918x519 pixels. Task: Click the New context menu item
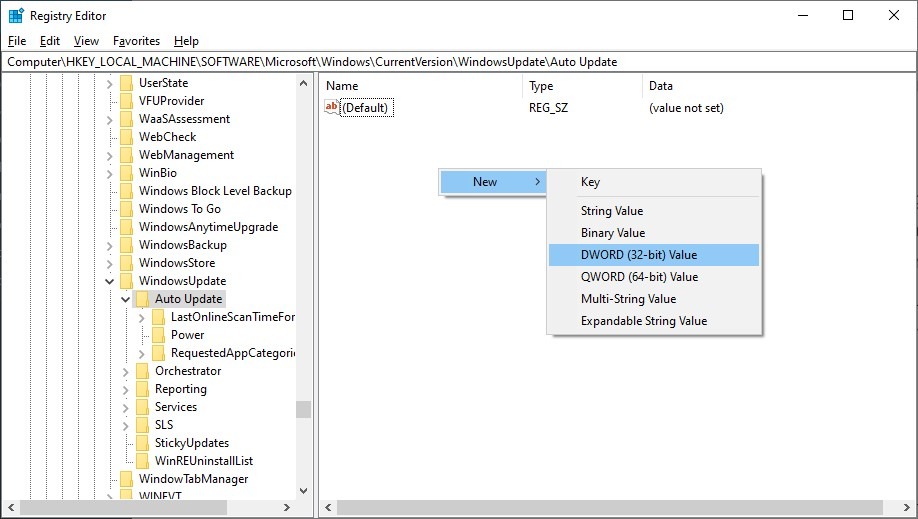(x=493, y=182)
